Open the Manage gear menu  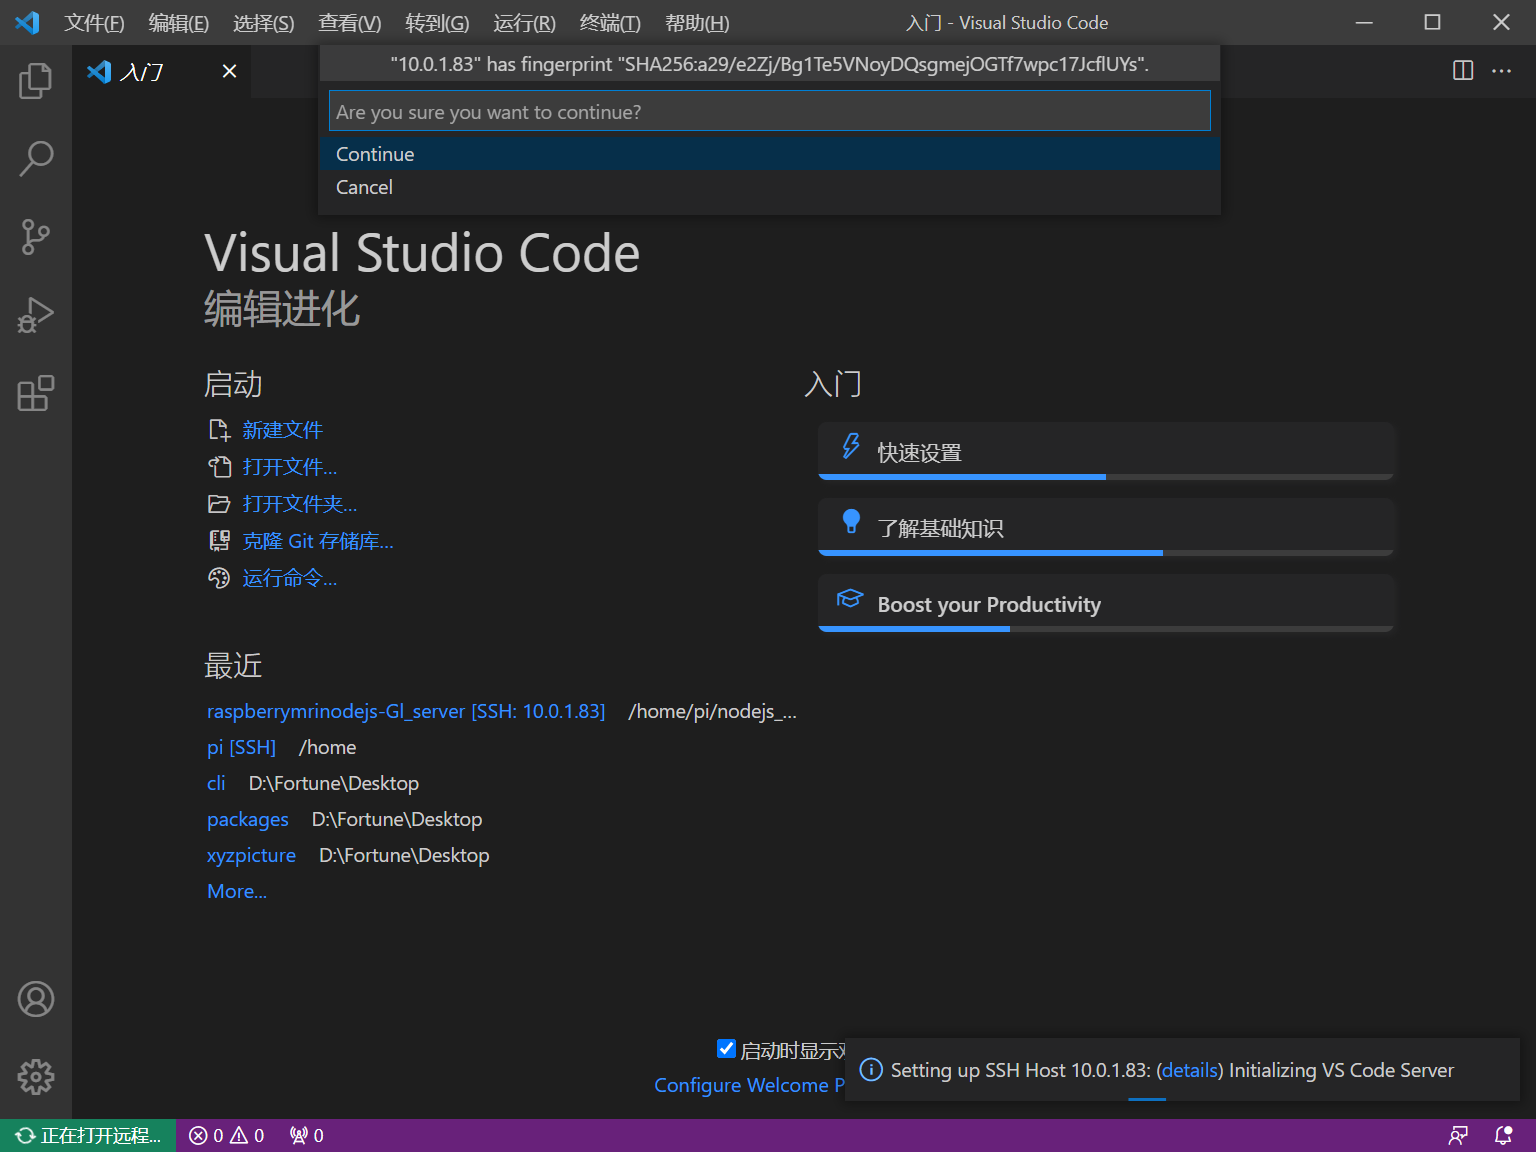pyautogui.click(x=36, y=1077)
